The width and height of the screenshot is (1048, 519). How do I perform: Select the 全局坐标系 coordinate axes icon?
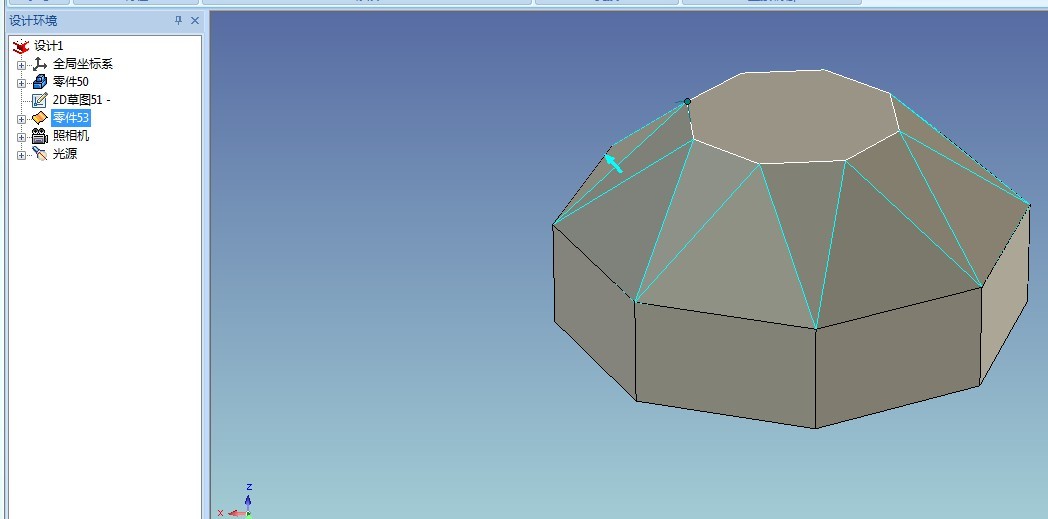[40, 64]
